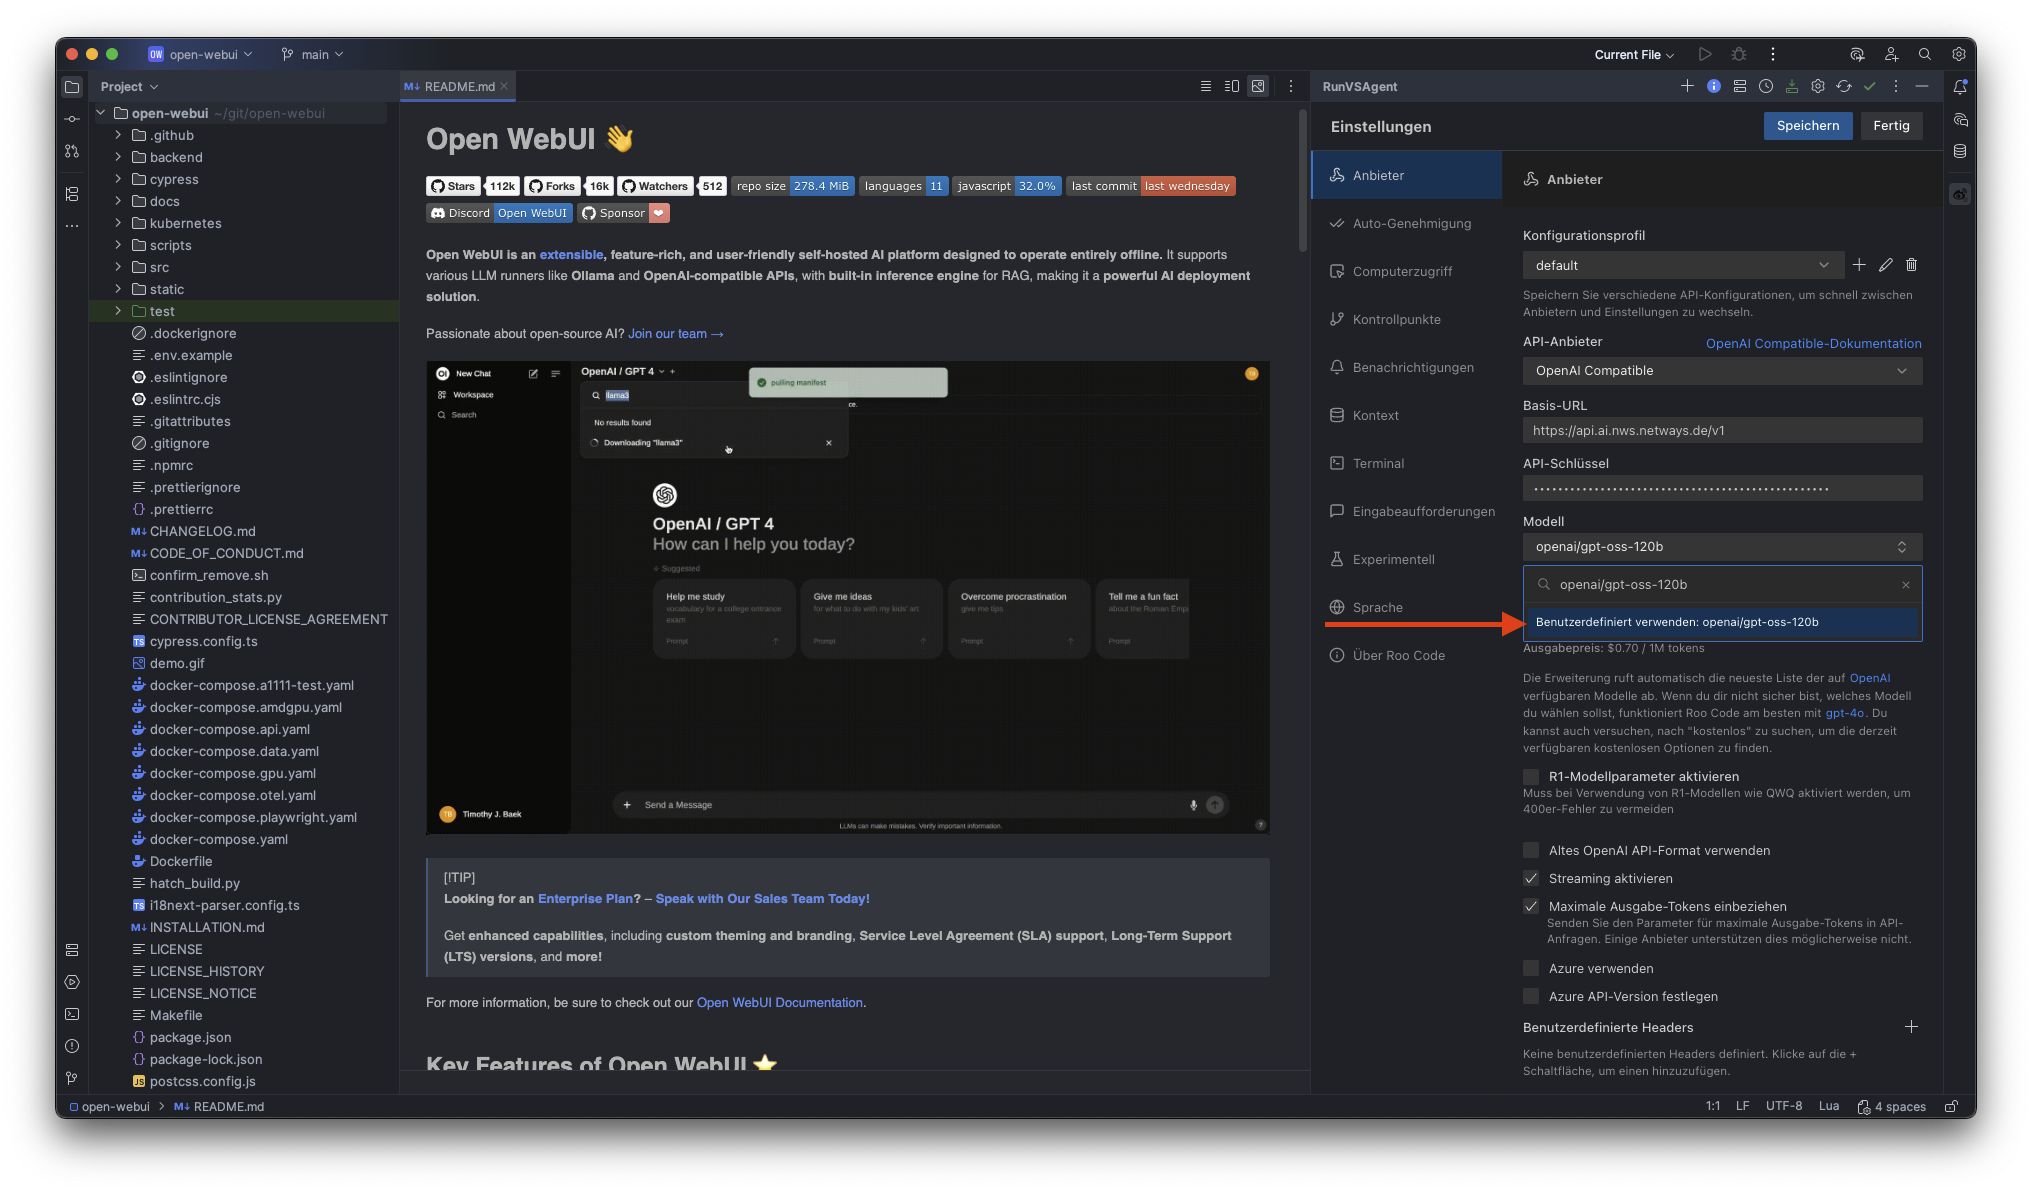Click the green checkmark icon in RunVSAgent toolbar
The height and width of the screenshot is (1192, 2032).
click(1870, 86)
